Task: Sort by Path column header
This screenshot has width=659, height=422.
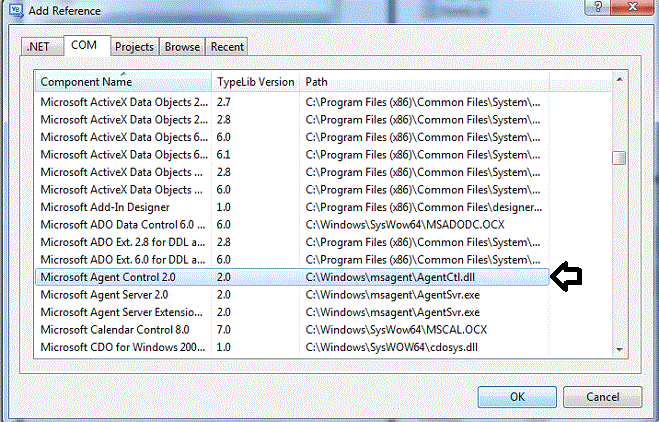Action: point(424,82)
